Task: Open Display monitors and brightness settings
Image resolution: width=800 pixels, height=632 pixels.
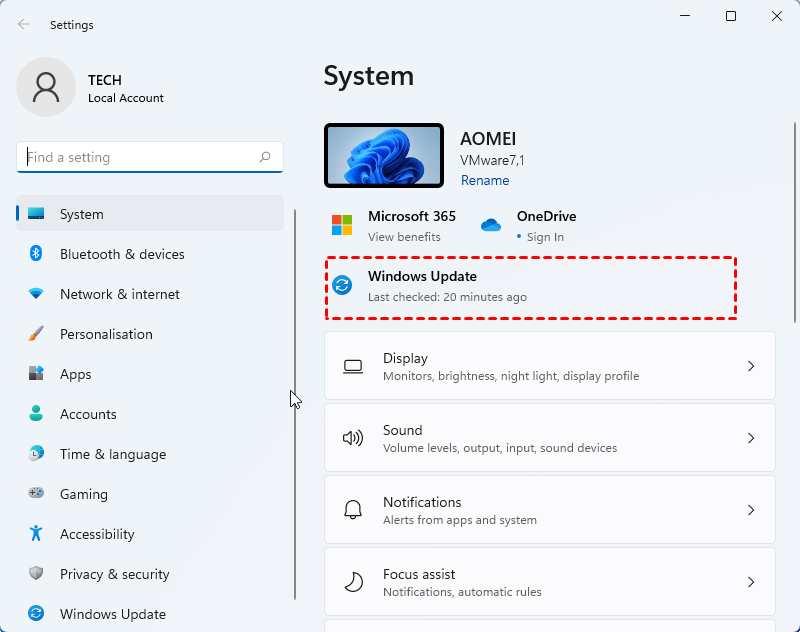Action: 549,366
